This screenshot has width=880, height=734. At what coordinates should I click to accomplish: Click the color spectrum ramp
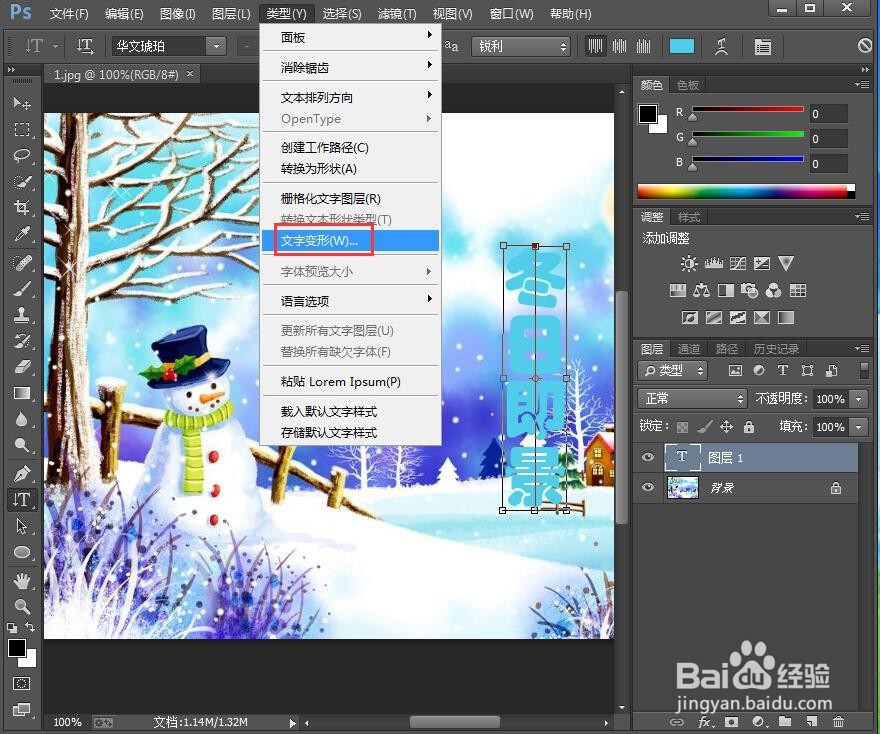[x=746, y=191]
